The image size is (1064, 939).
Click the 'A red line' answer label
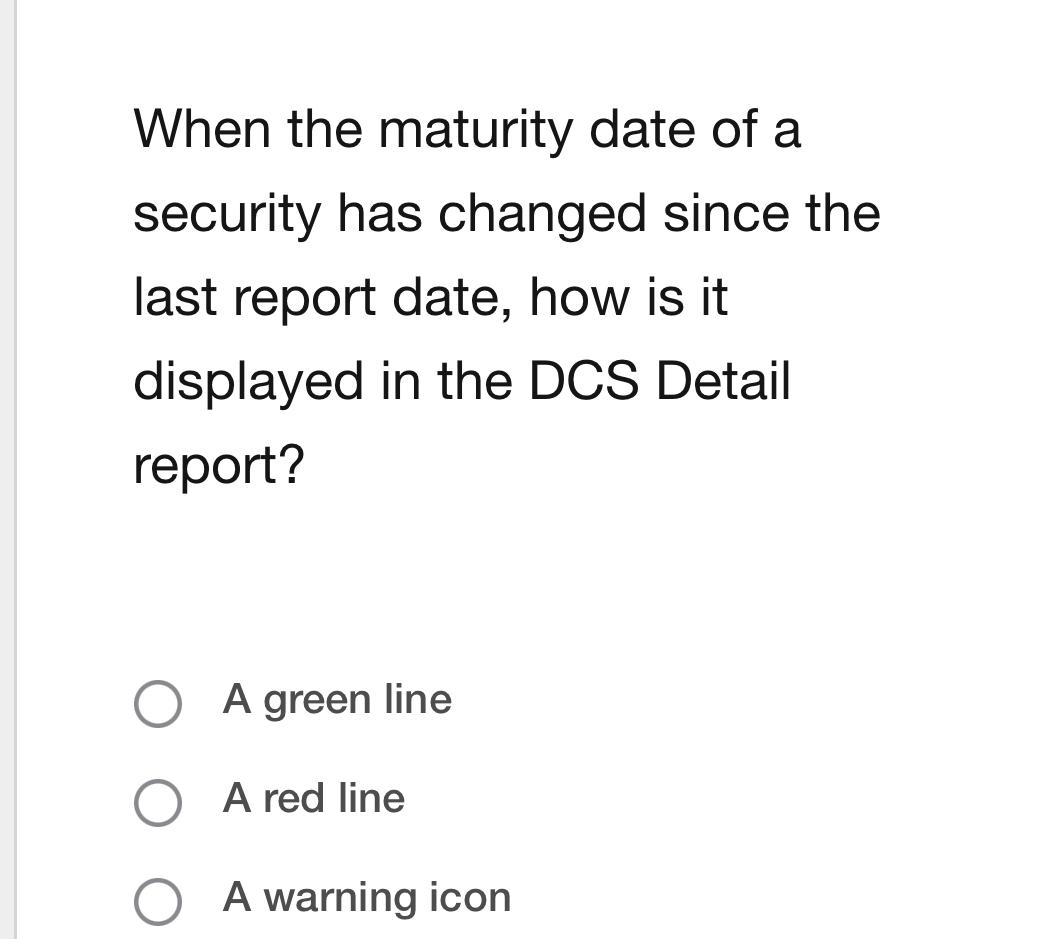pyautogui.click(x=314, y=800)
